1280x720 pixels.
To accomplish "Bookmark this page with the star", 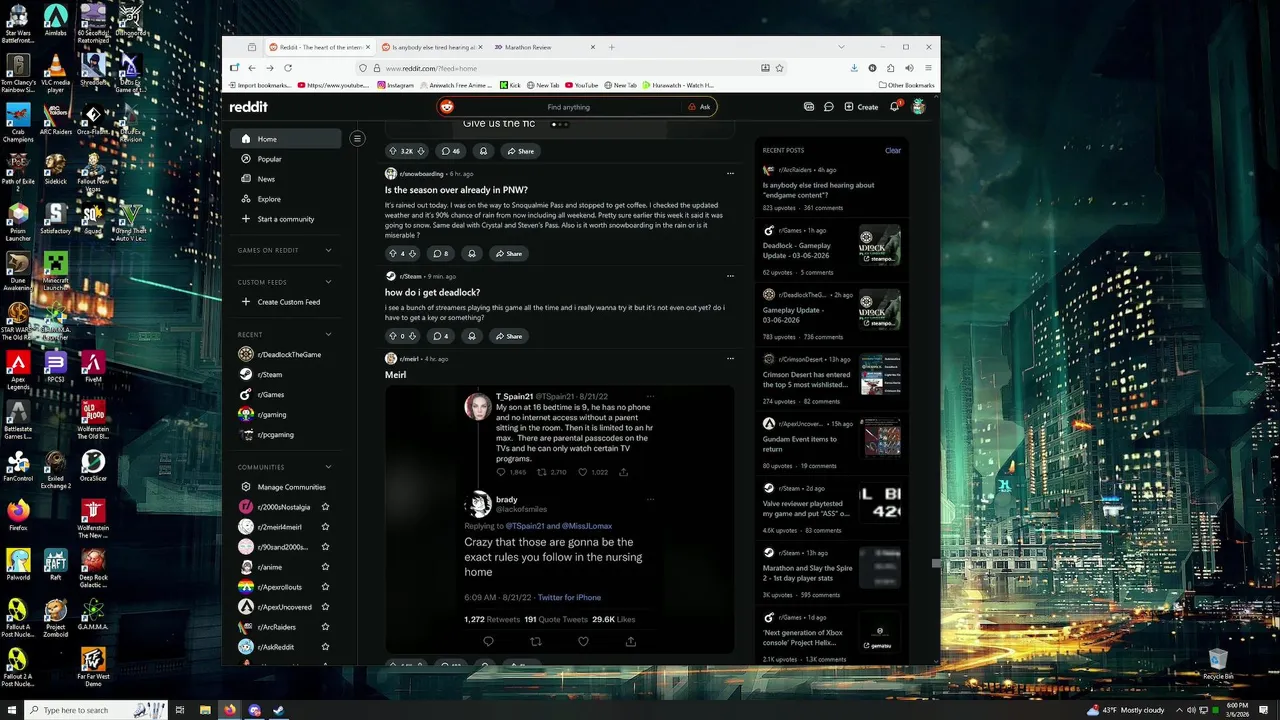I will click(x=779, y=68).
